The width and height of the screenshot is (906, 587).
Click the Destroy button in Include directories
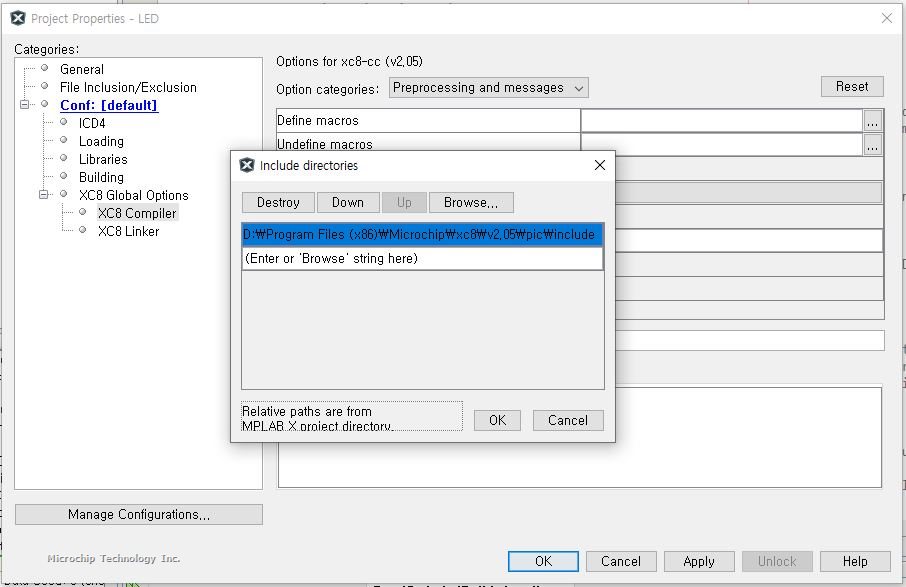click(278, 202)
